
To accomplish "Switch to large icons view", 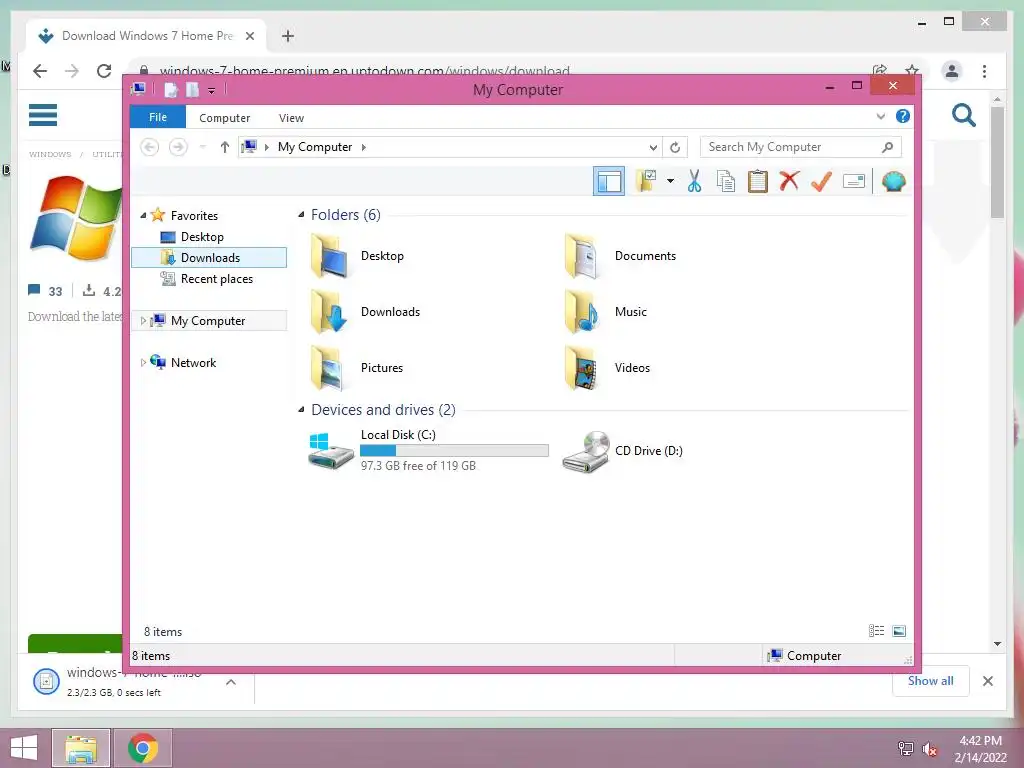I will [899, 631].
